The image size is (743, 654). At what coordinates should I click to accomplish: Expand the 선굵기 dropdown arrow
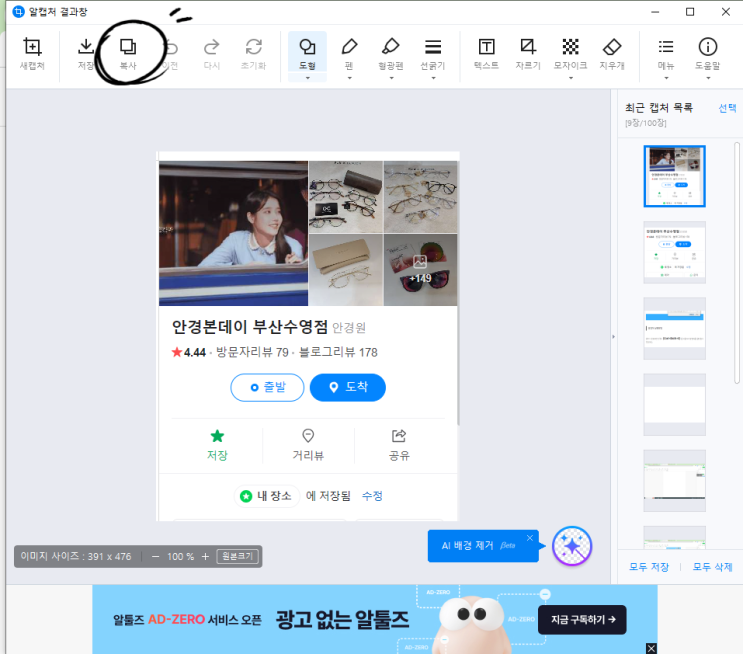click(x=433, y=78)
